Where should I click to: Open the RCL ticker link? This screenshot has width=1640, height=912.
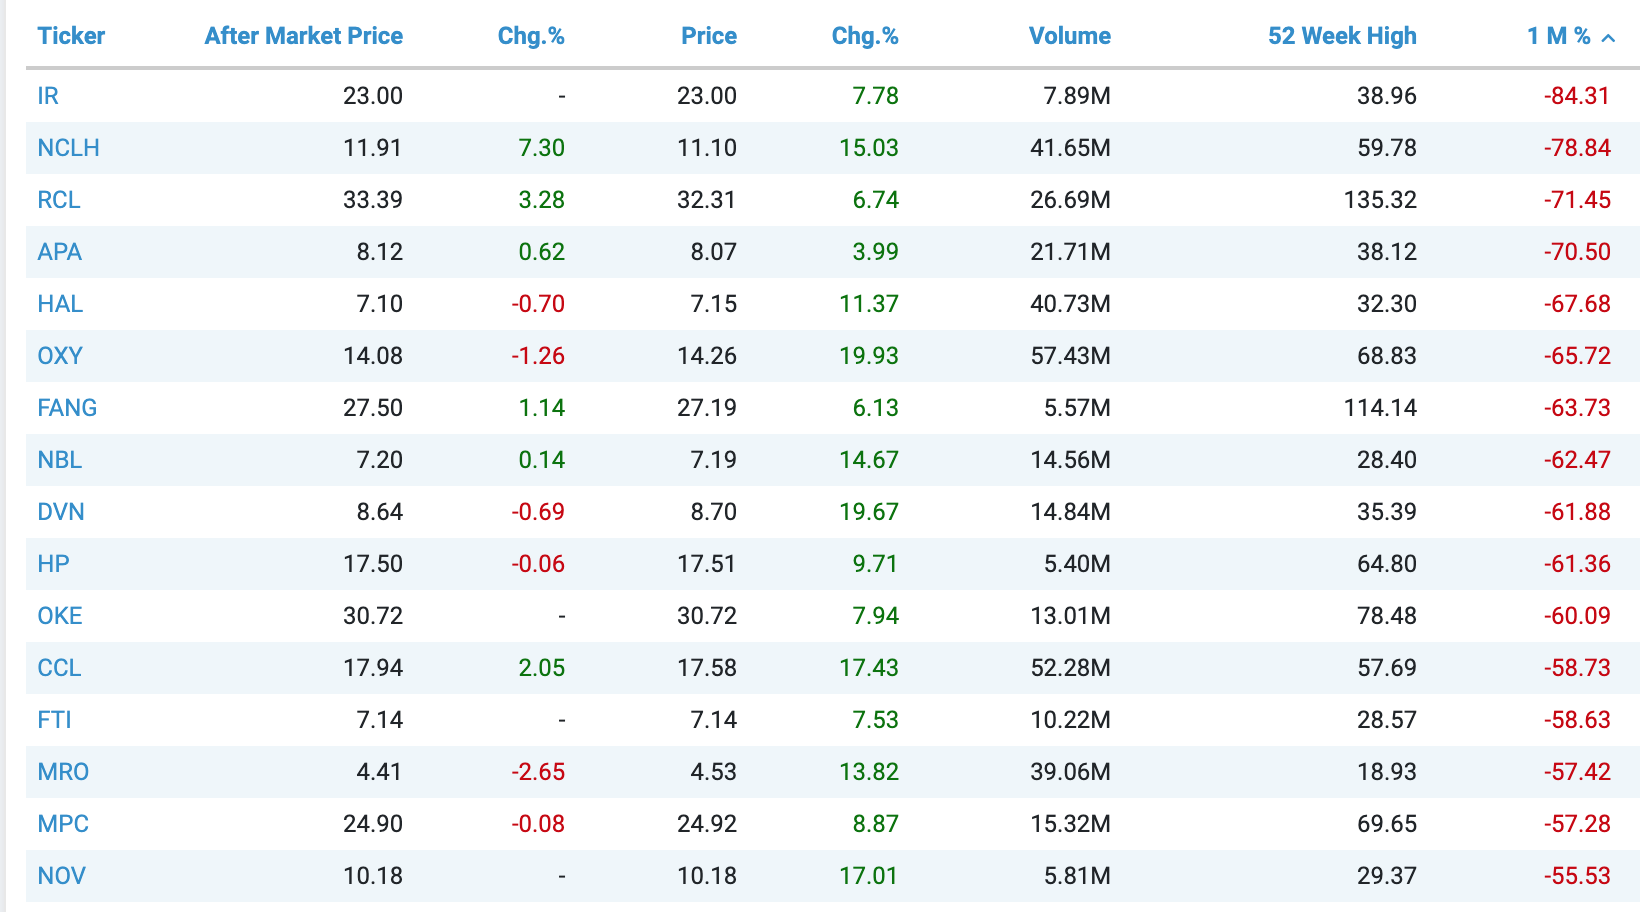59,200
